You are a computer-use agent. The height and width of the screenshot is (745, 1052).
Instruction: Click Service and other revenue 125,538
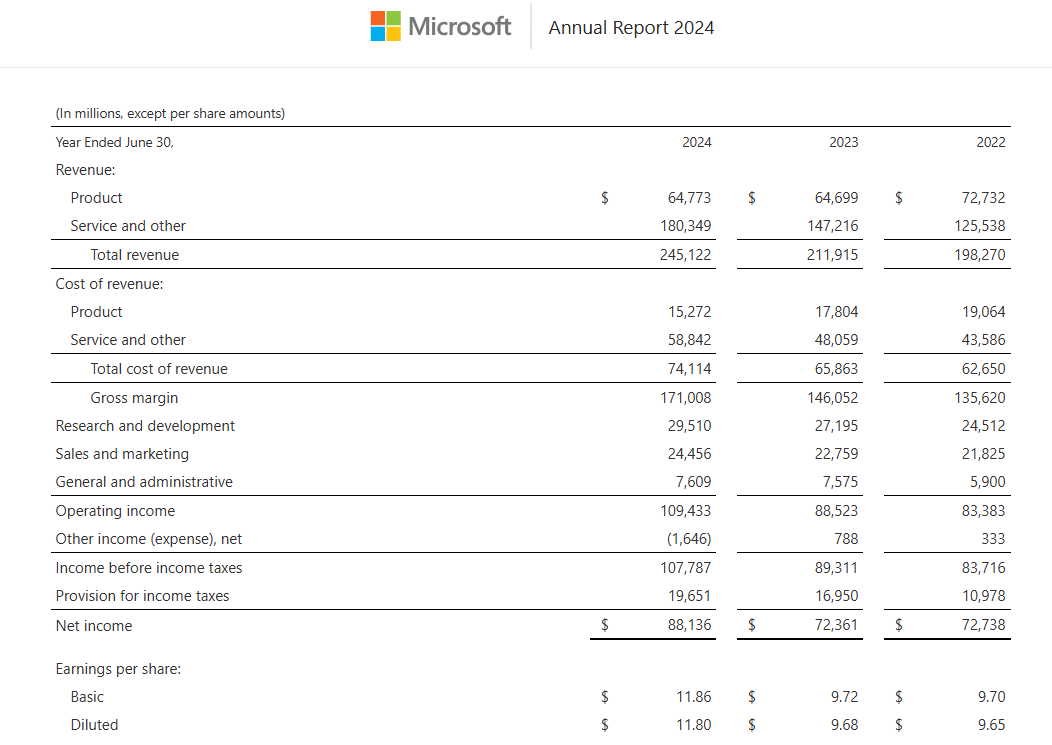point(980,226)
